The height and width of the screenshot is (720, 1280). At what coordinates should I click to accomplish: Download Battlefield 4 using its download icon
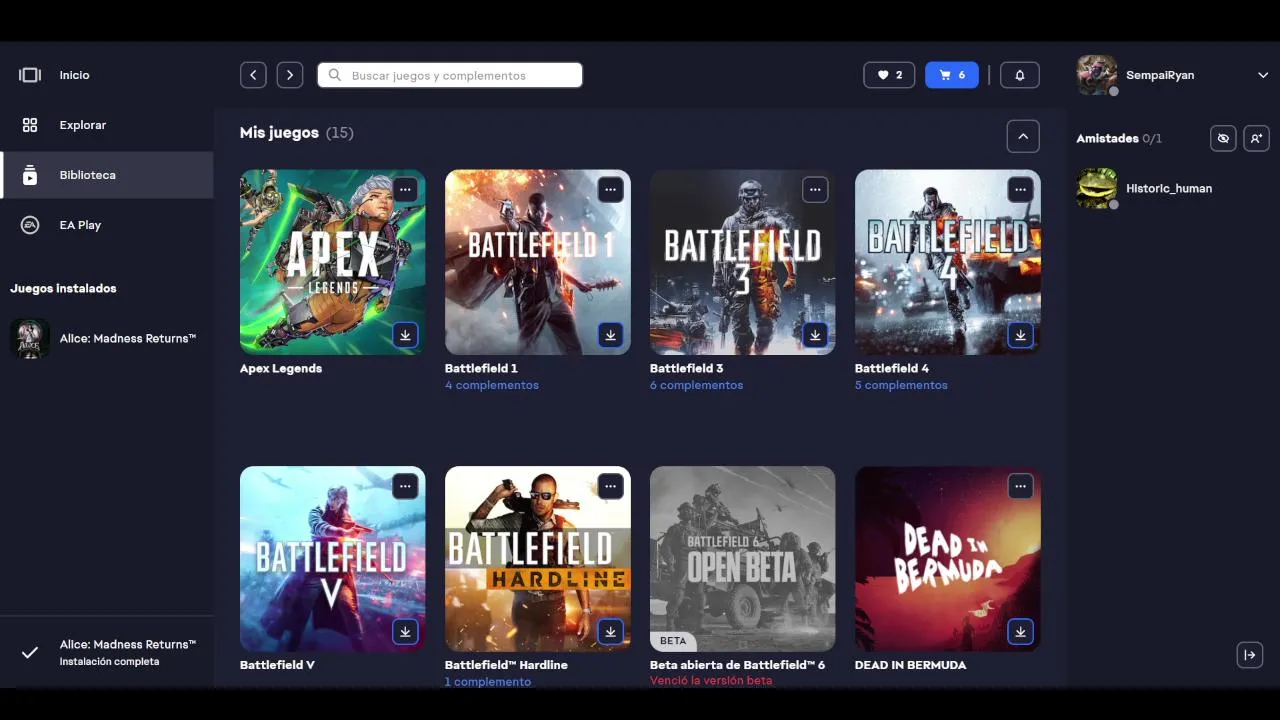tap(1020, 335)
